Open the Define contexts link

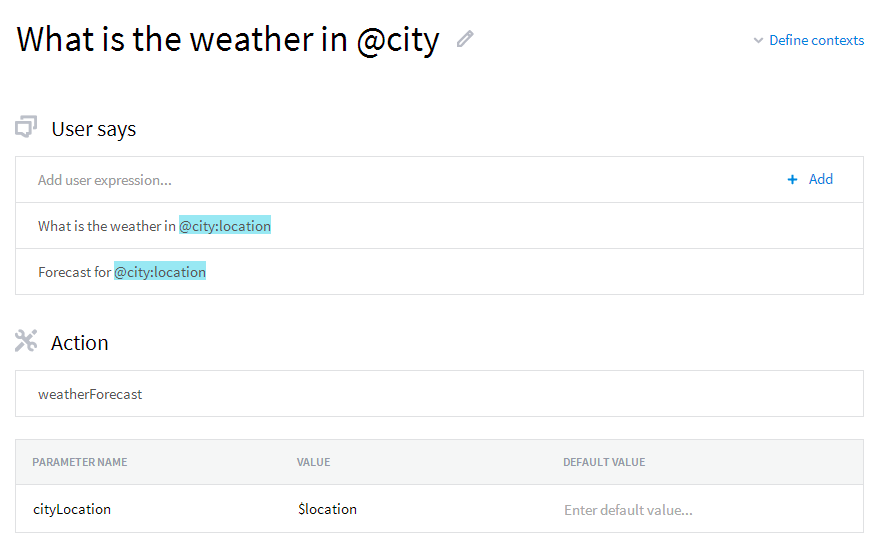point(816,40)
